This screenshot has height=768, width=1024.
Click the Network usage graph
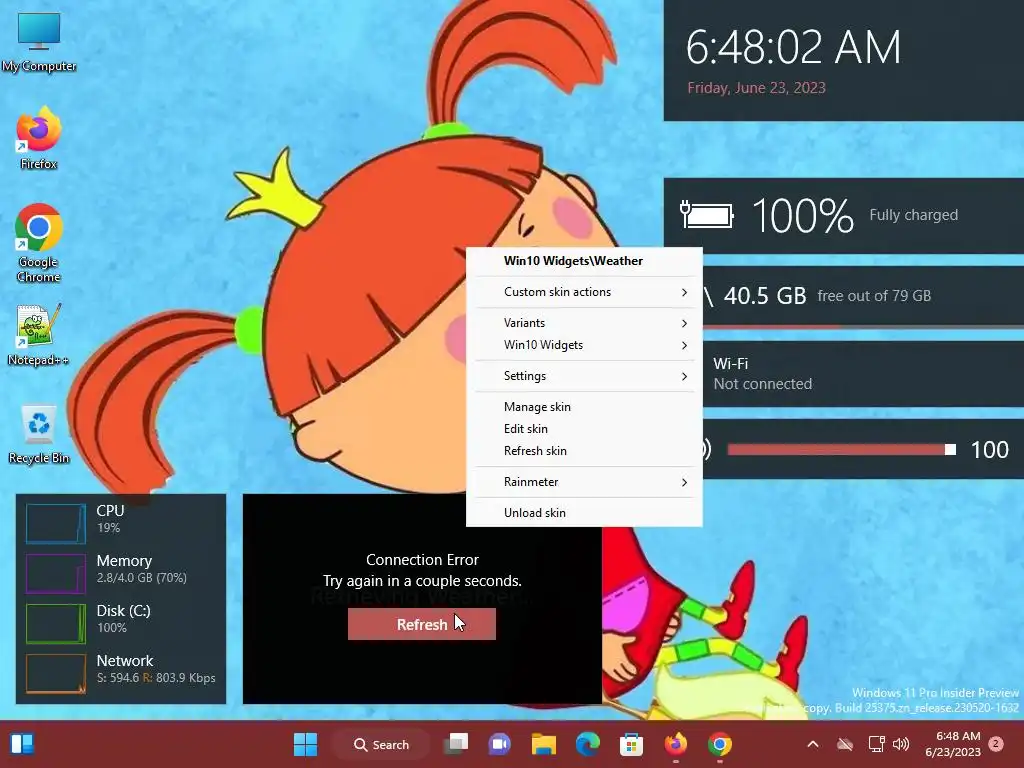click(x=56, y=673)
